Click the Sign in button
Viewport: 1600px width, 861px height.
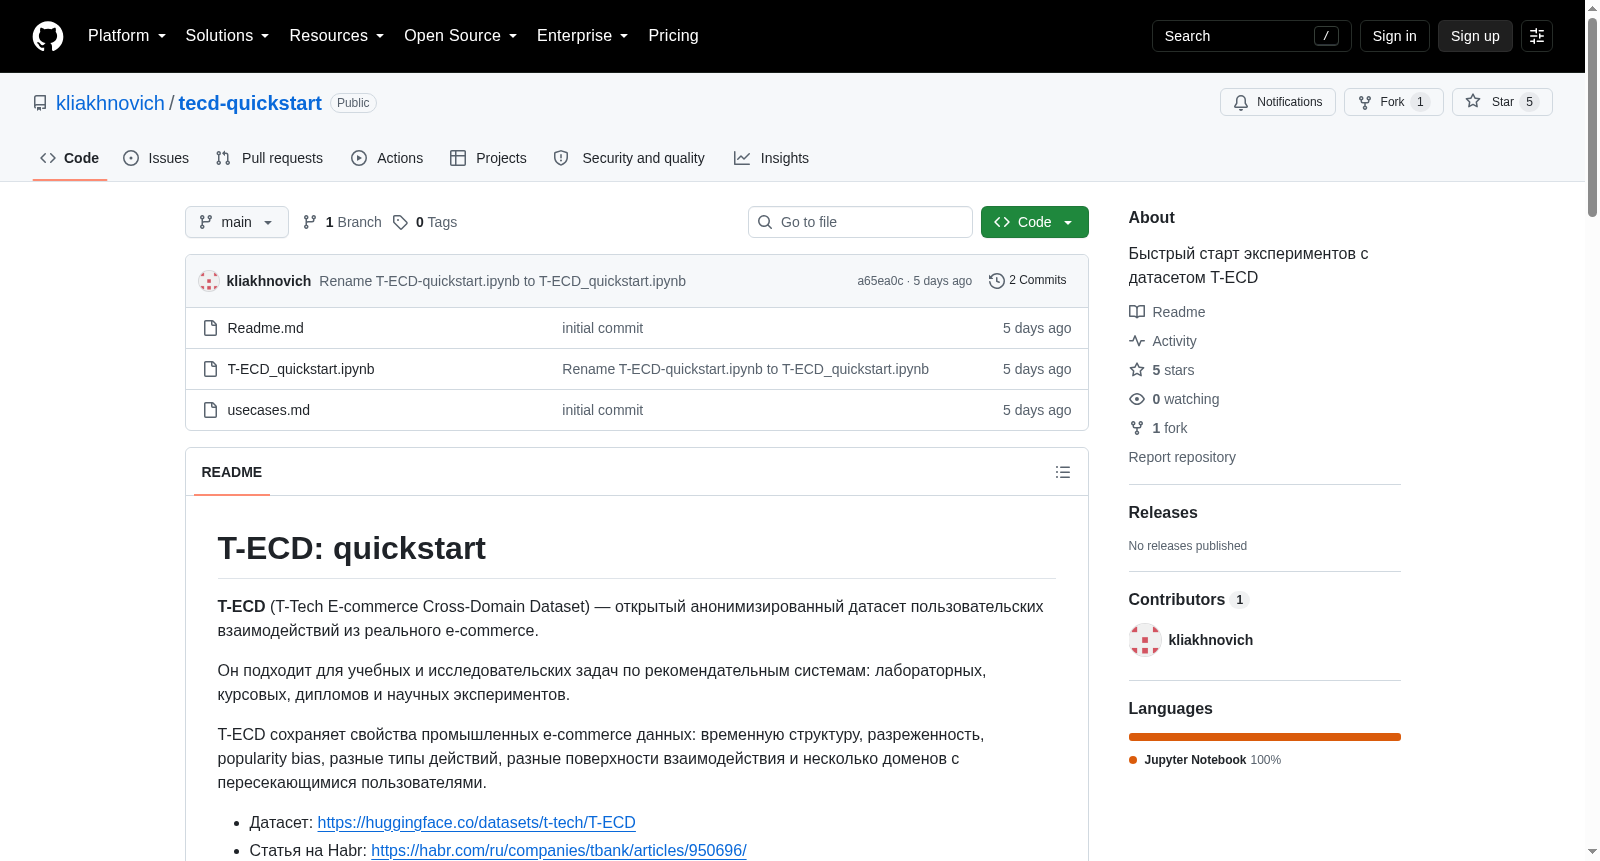1395,36
